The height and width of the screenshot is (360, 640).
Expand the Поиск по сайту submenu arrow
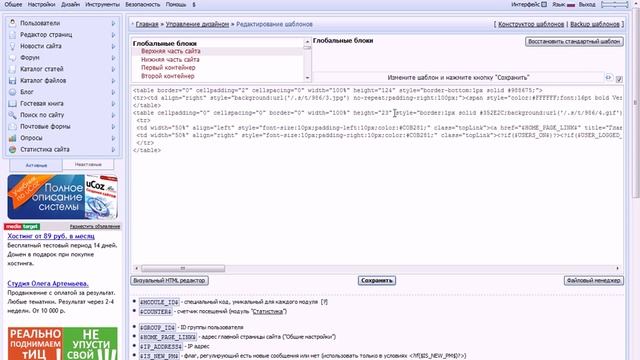tap(113, 115)
